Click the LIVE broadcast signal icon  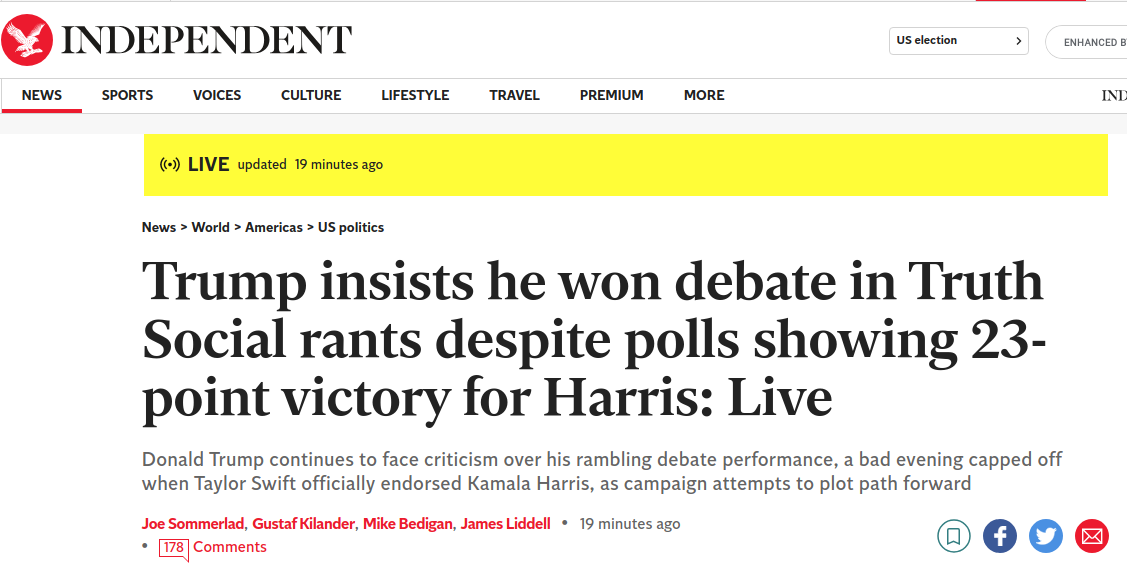(x=170, y=165)
